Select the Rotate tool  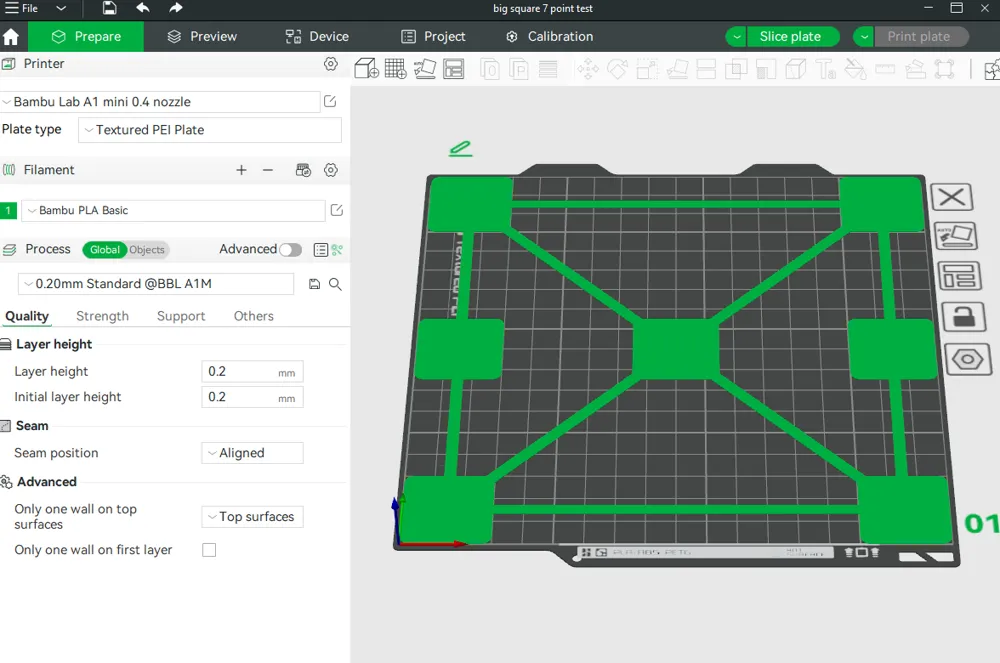[618, 68]
